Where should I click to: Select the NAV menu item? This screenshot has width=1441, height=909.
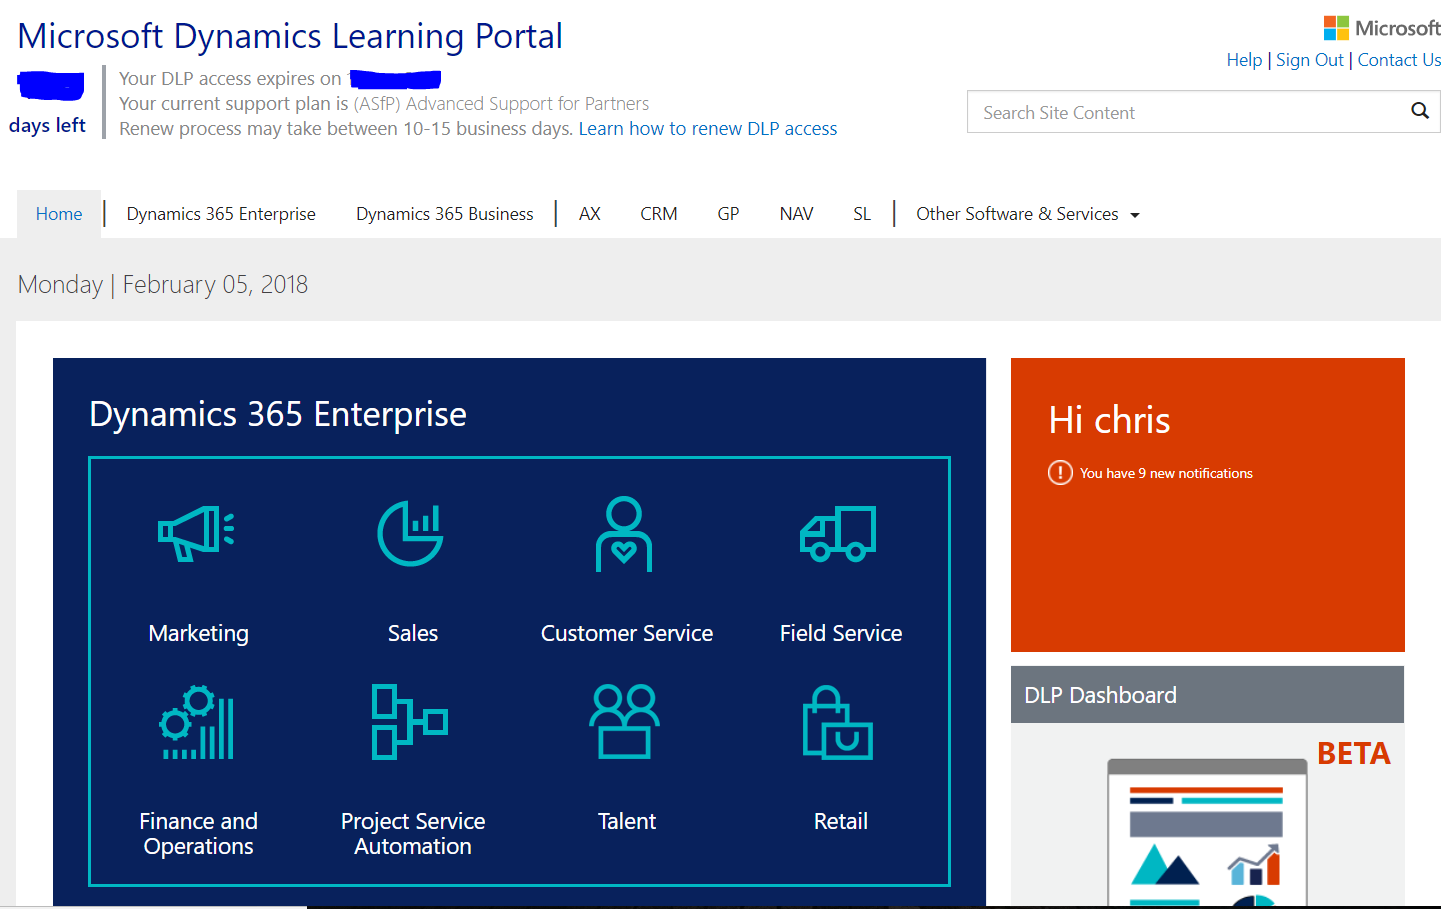[x=796, y=214]
